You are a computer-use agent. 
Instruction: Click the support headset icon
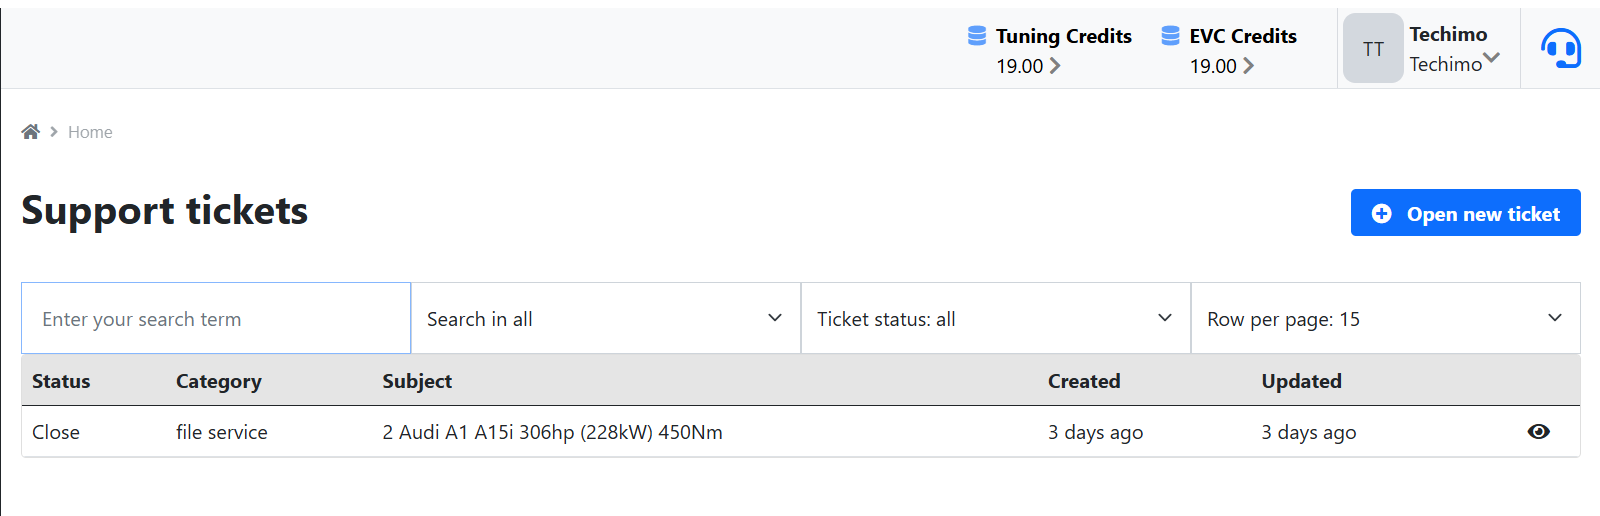point(1560,48)
